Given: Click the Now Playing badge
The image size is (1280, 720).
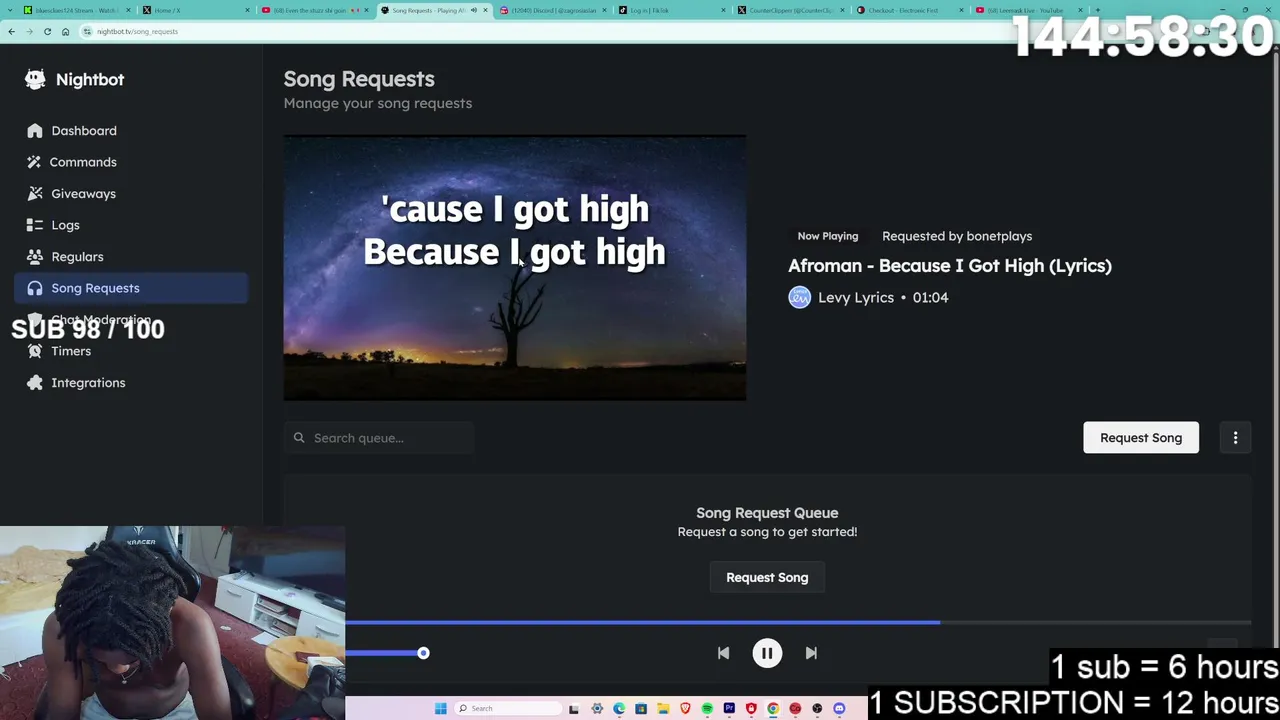Looking at the screenshot, I should [828, 236].
